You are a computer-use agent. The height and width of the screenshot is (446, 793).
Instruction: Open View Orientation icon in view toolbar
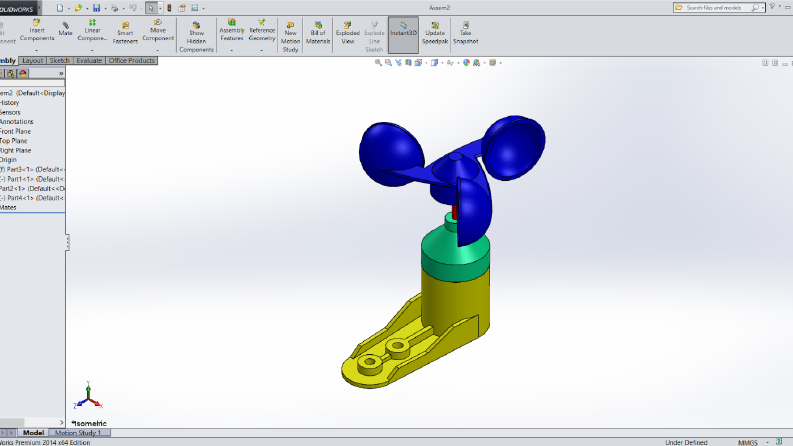[x=418, y=63]
